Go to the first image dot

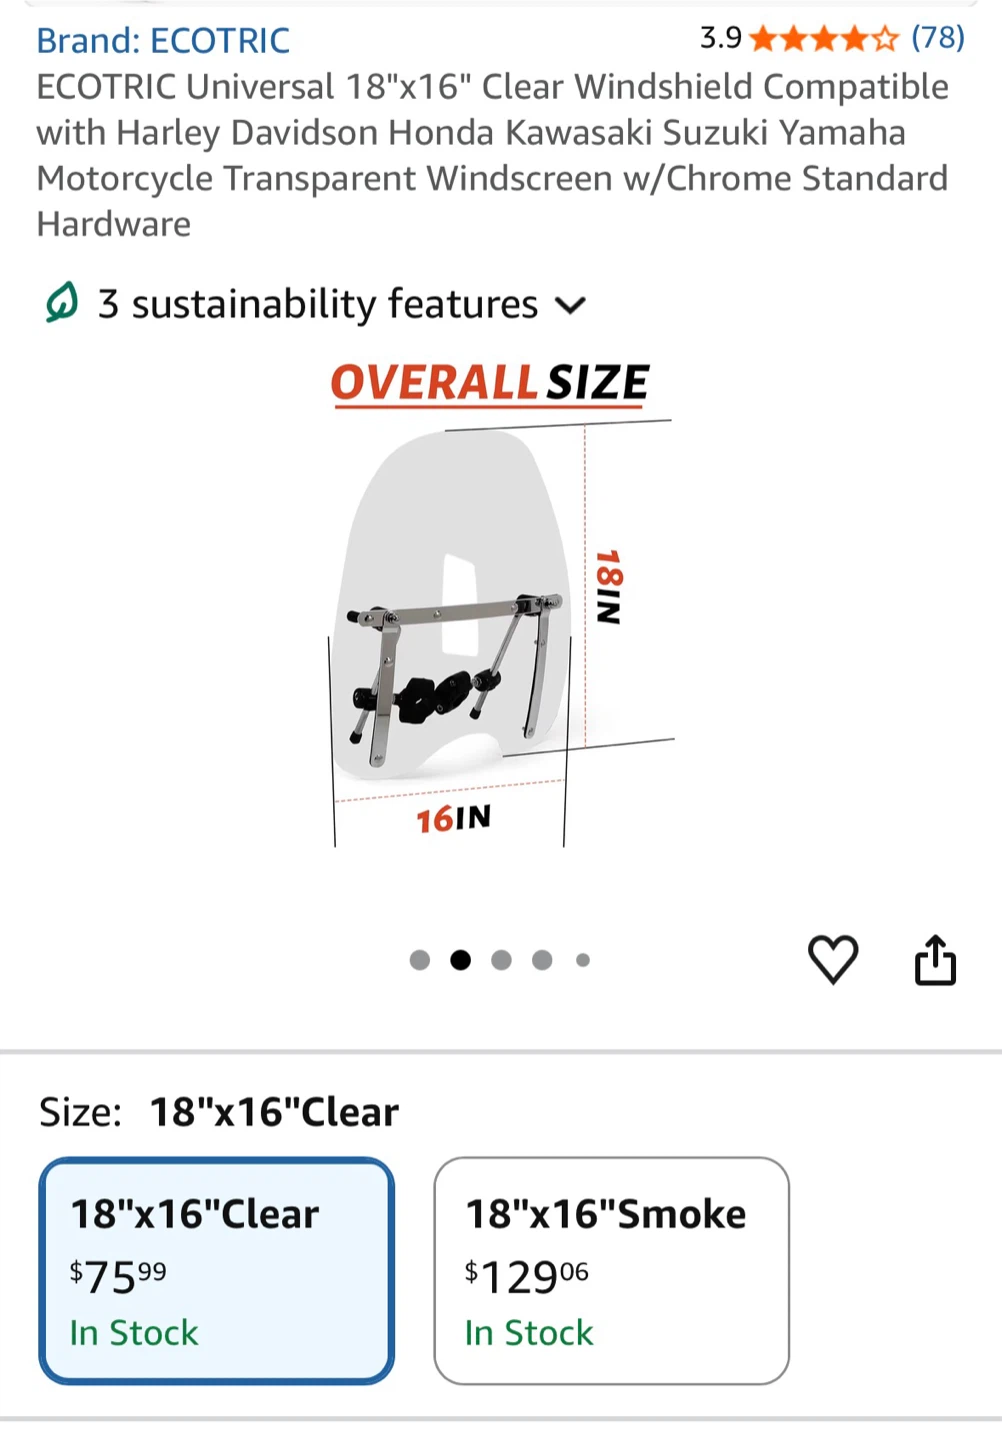tap(420, 960)
